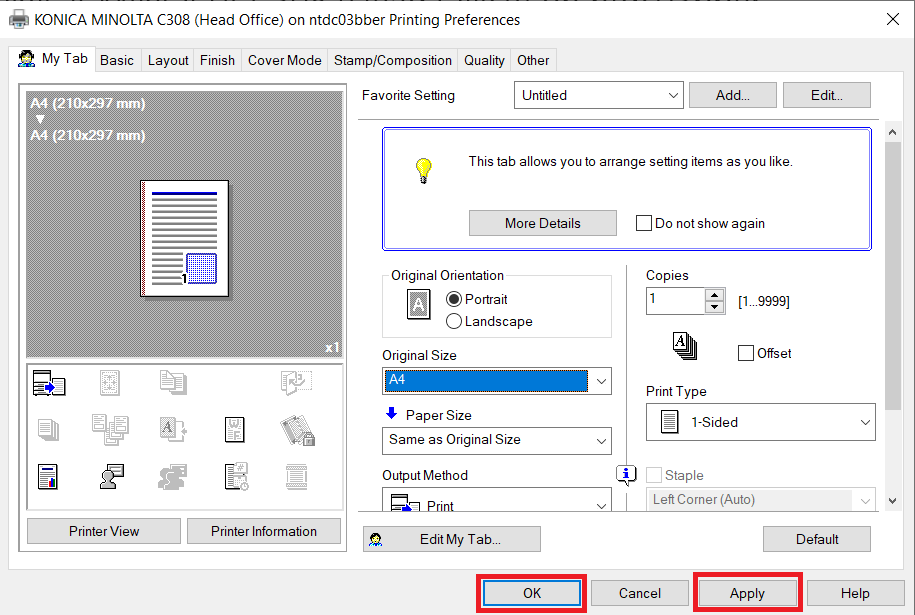Confirm settings with the OK button
Viewport: 915px width, 615px height.
(x=532, y=593)
